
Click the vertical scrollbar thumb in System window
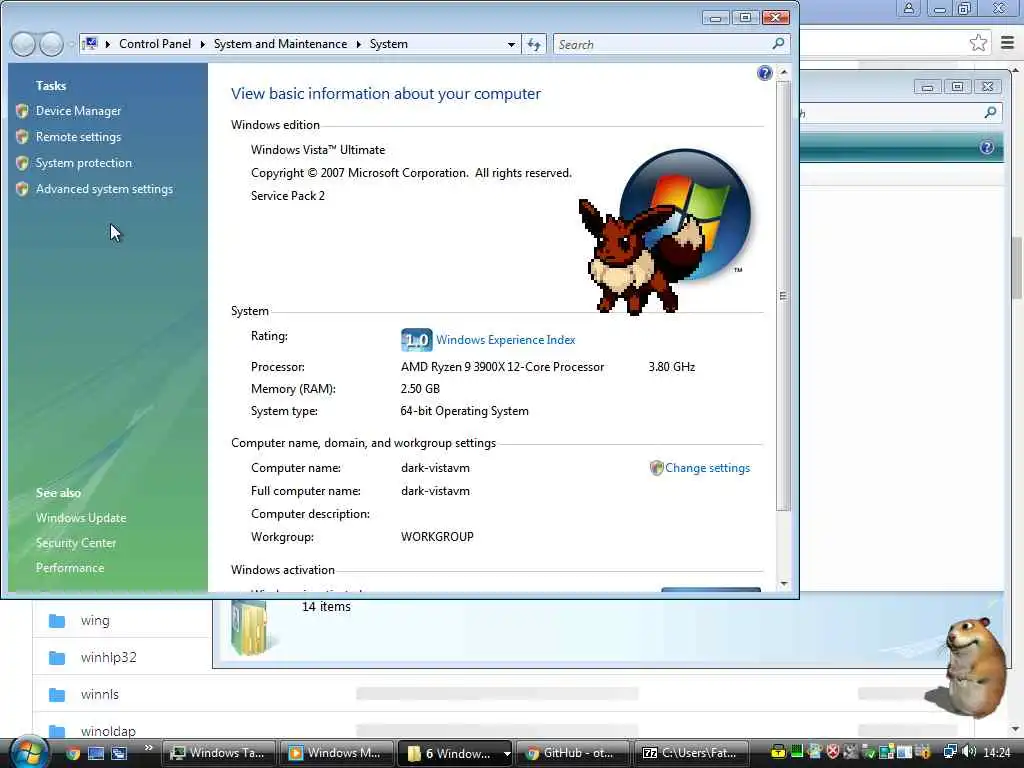click(x=784, y=295)
